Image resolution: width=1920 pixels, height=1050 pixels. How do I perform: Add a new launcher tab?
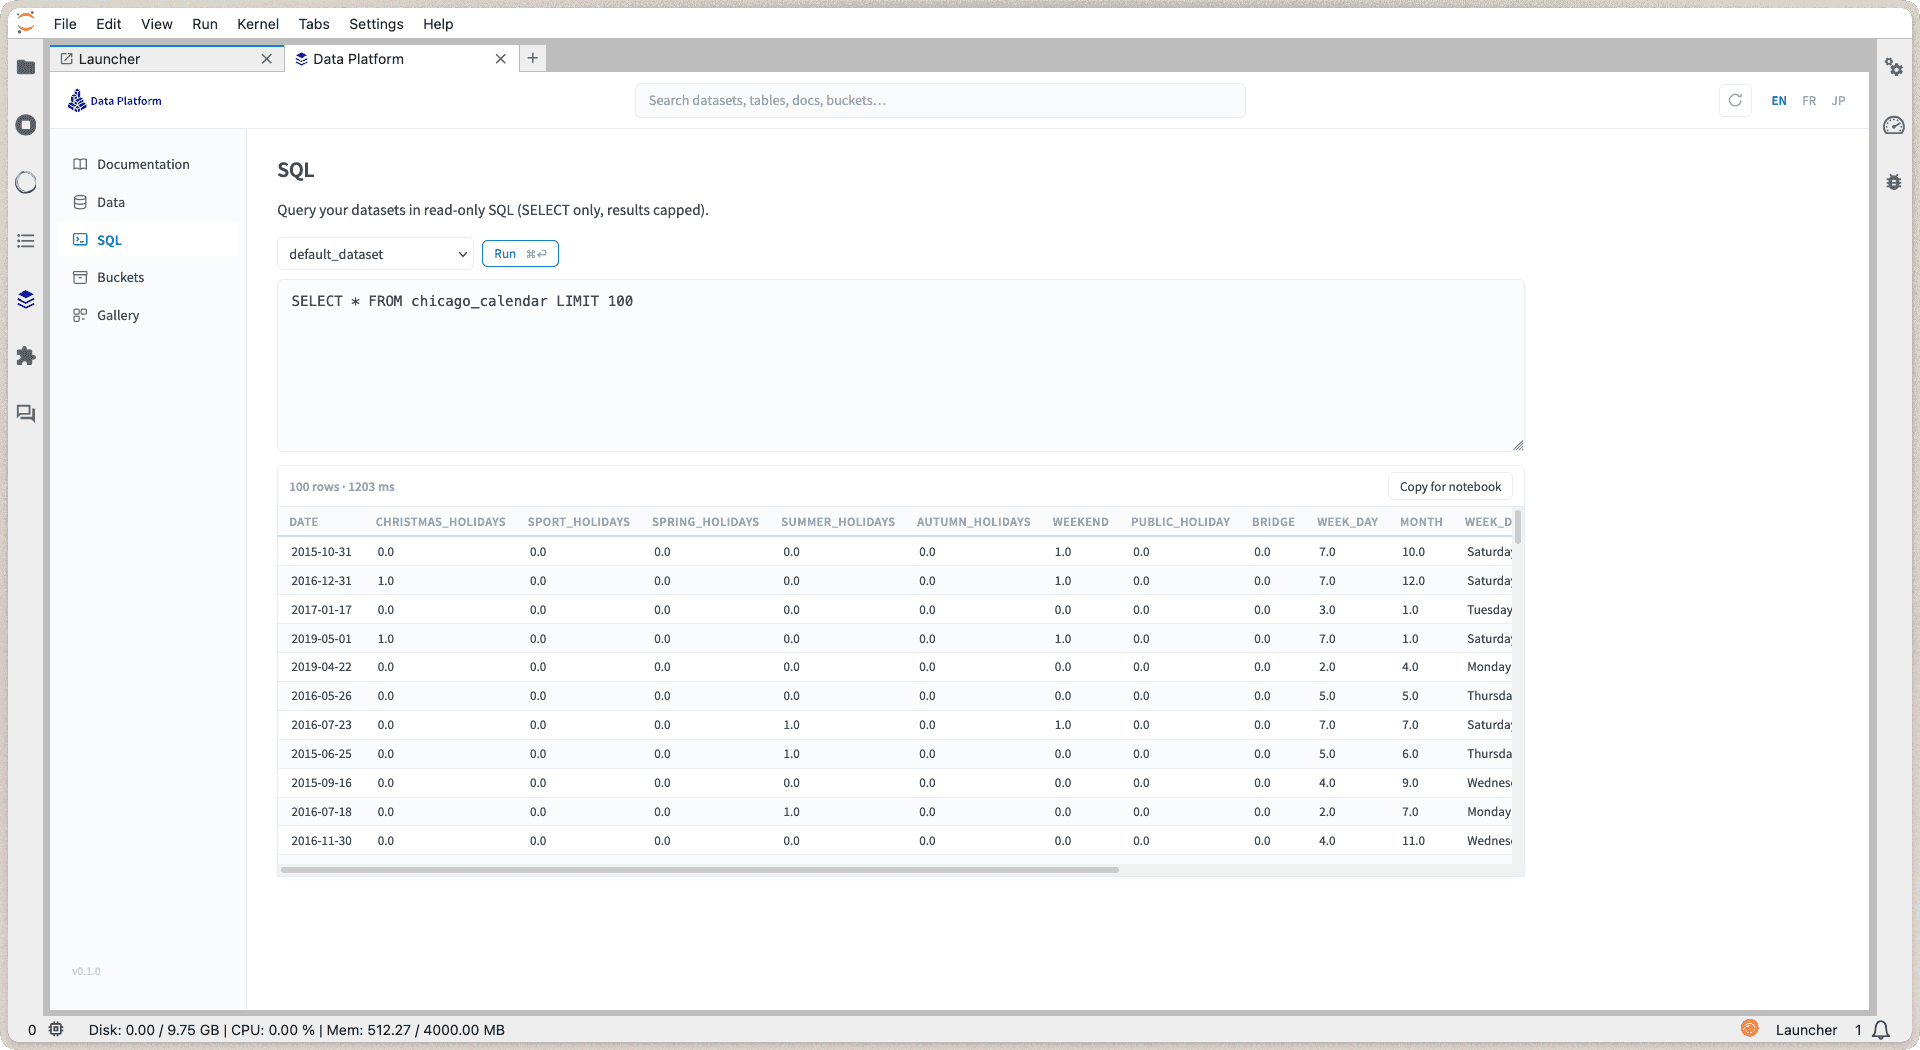(533, 58)
